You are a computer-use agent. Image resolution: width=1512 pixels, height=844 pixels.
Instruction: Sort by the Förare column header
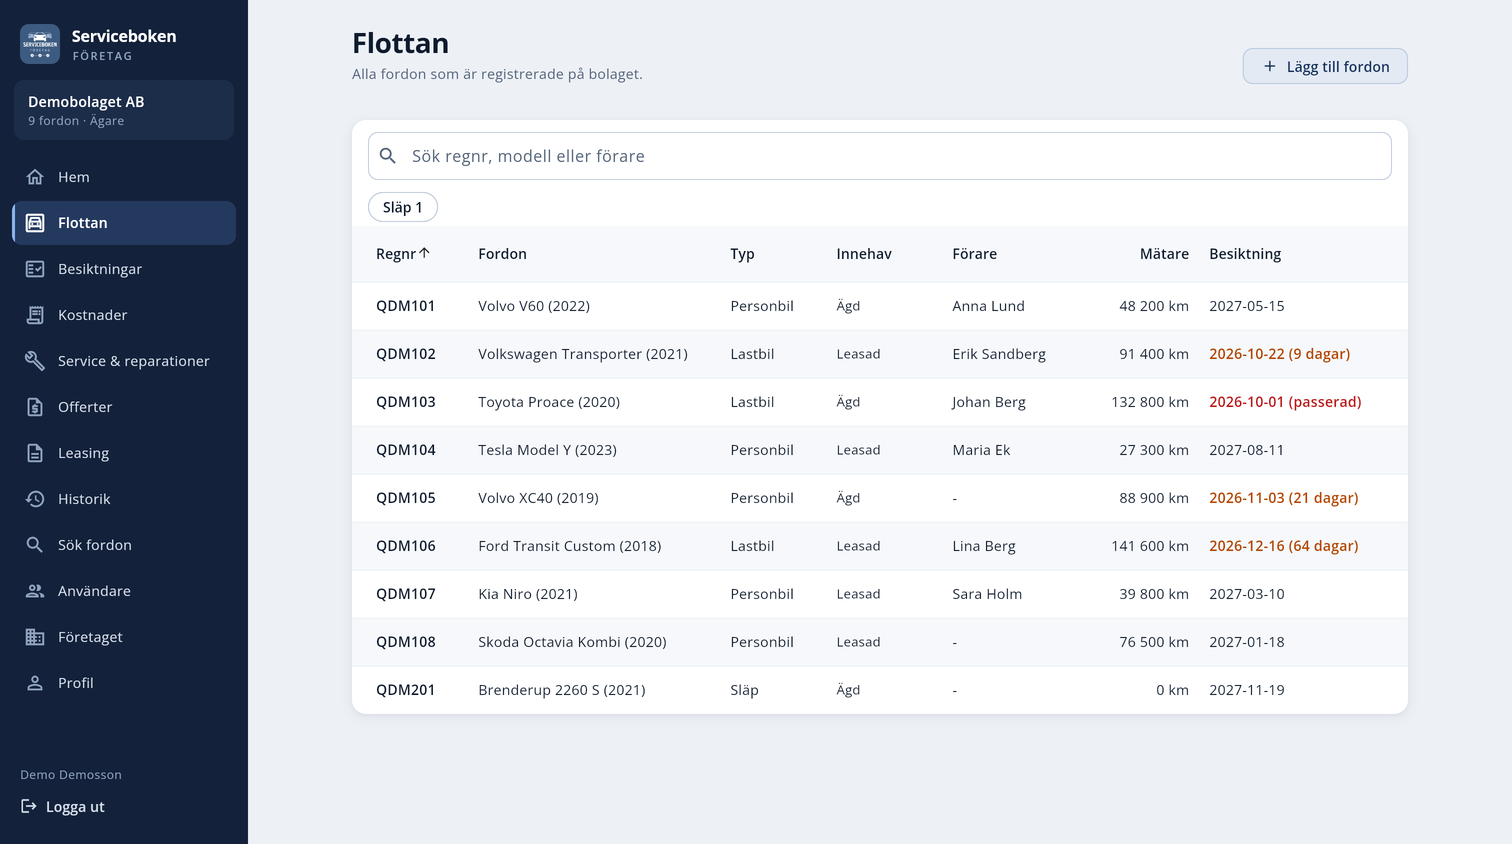[x=974, y=254]
